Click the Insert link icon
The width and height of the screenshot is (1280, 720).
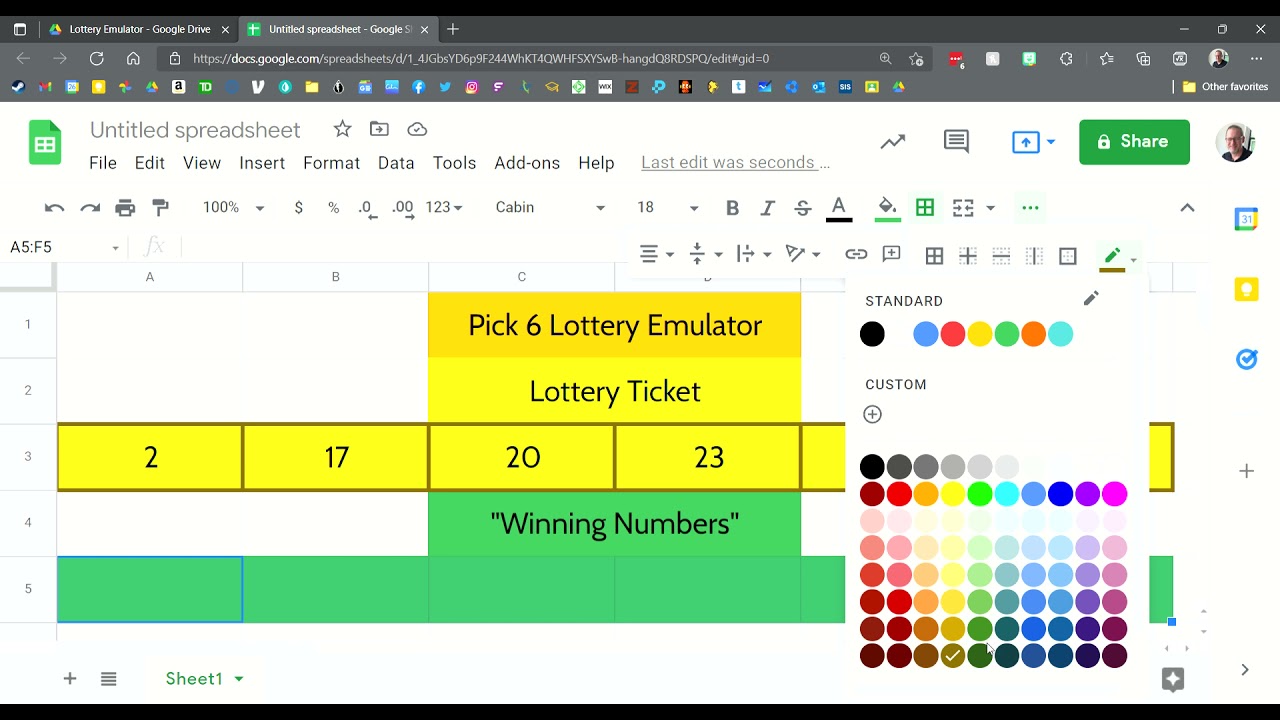(856, 254)
